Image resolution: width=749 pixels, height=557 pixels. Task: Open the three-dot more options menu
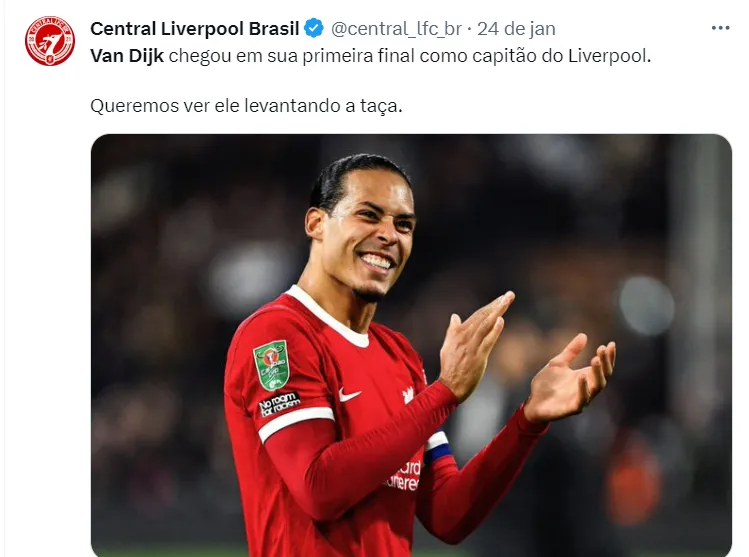[x=720, y=28]
